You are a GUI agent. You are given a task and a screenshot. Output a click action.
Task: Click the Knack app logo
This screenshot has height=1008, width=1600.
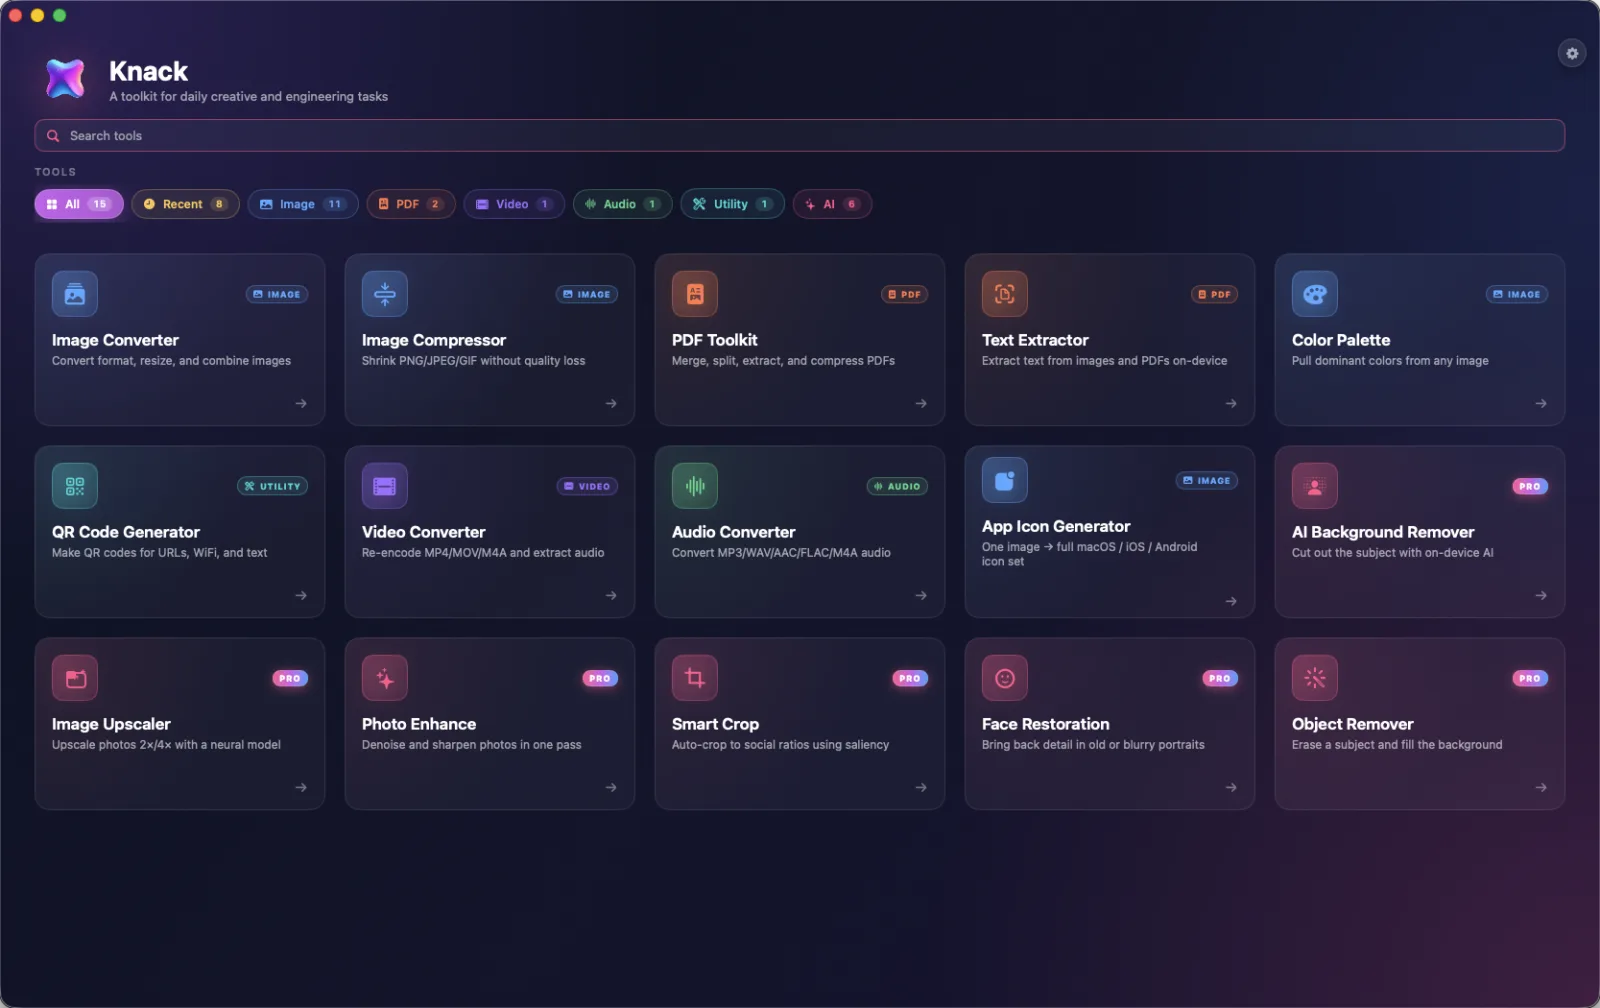pos(65,79)
